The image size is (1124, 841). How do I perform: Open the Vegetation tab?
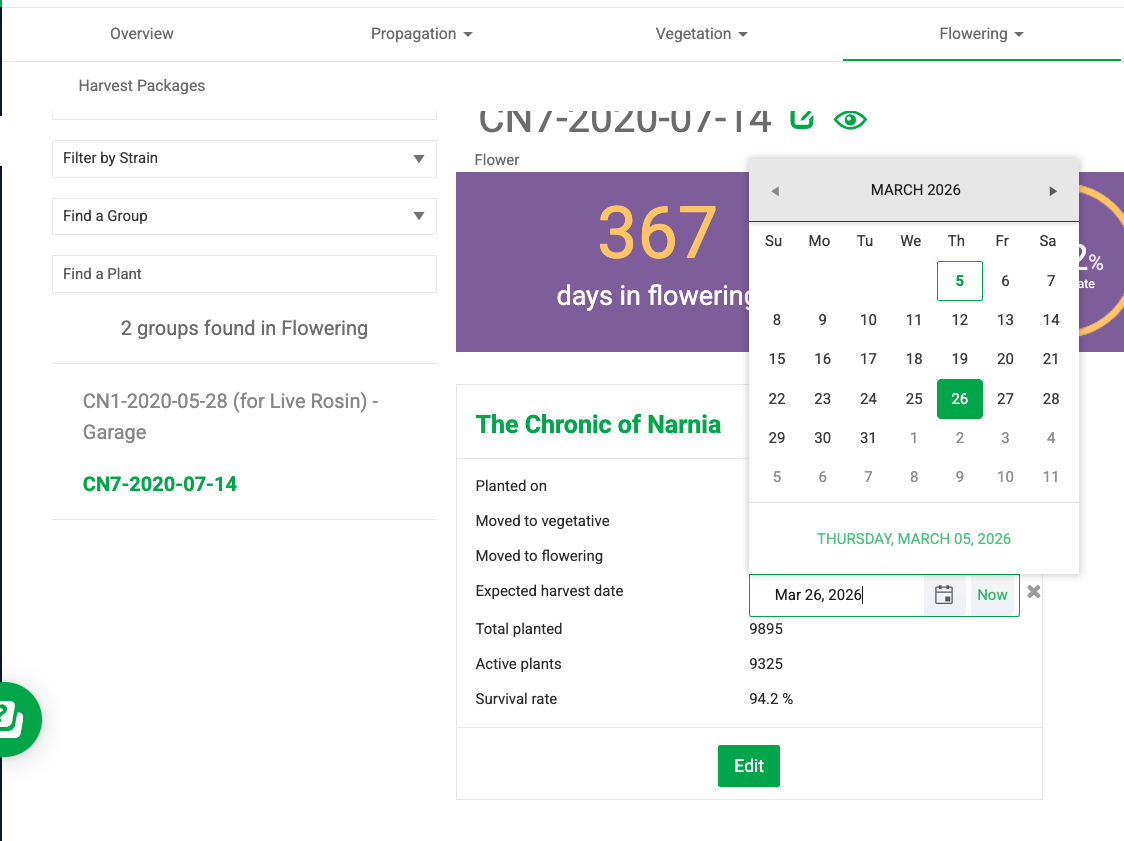[x=701, y=34]
